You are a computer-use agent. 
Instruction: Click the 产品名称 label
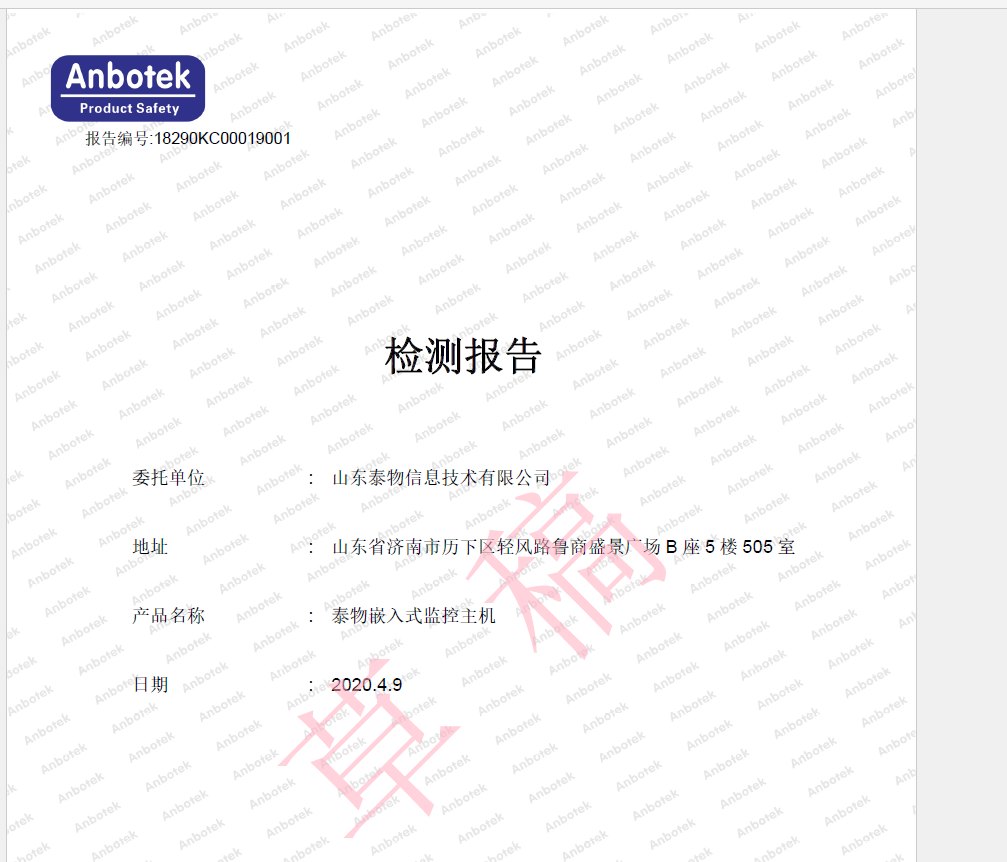pos(168,615)
